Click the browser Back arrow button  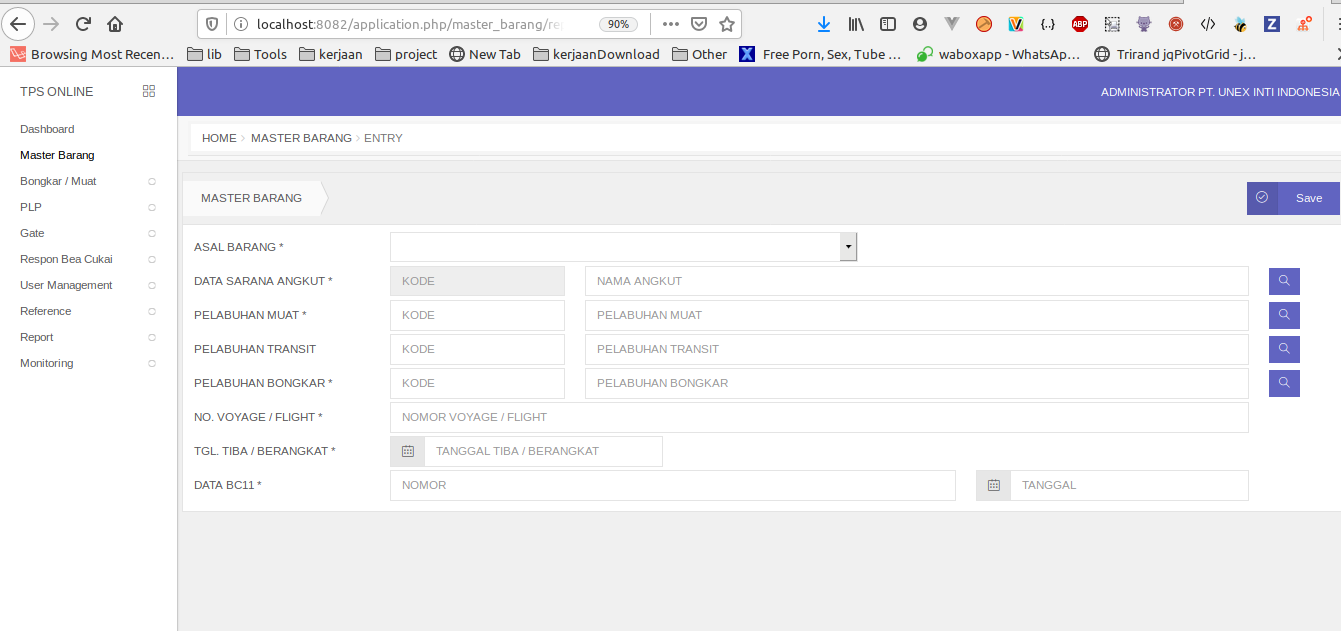click(x=19, y=23)
